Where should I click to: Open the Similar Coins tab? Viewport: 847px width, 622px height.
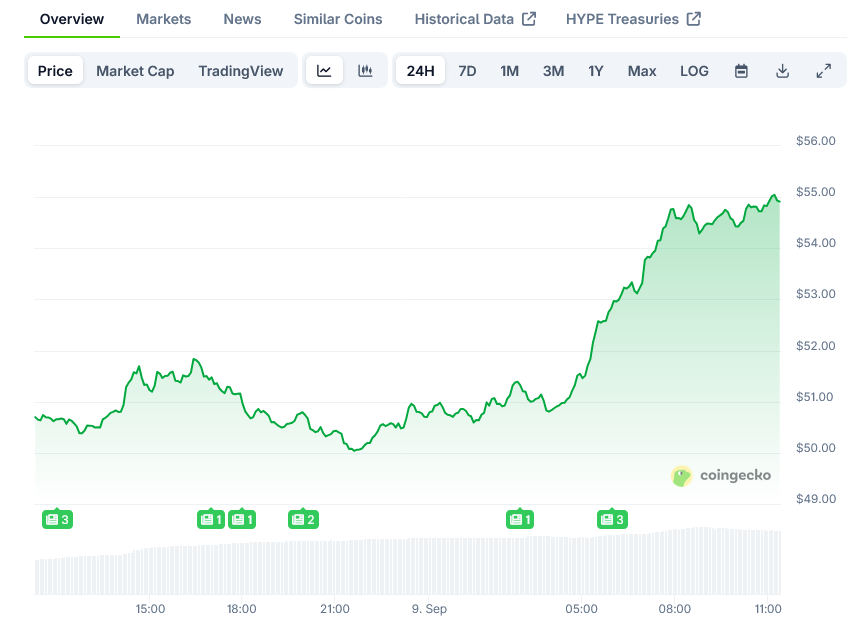pos(337,19)
